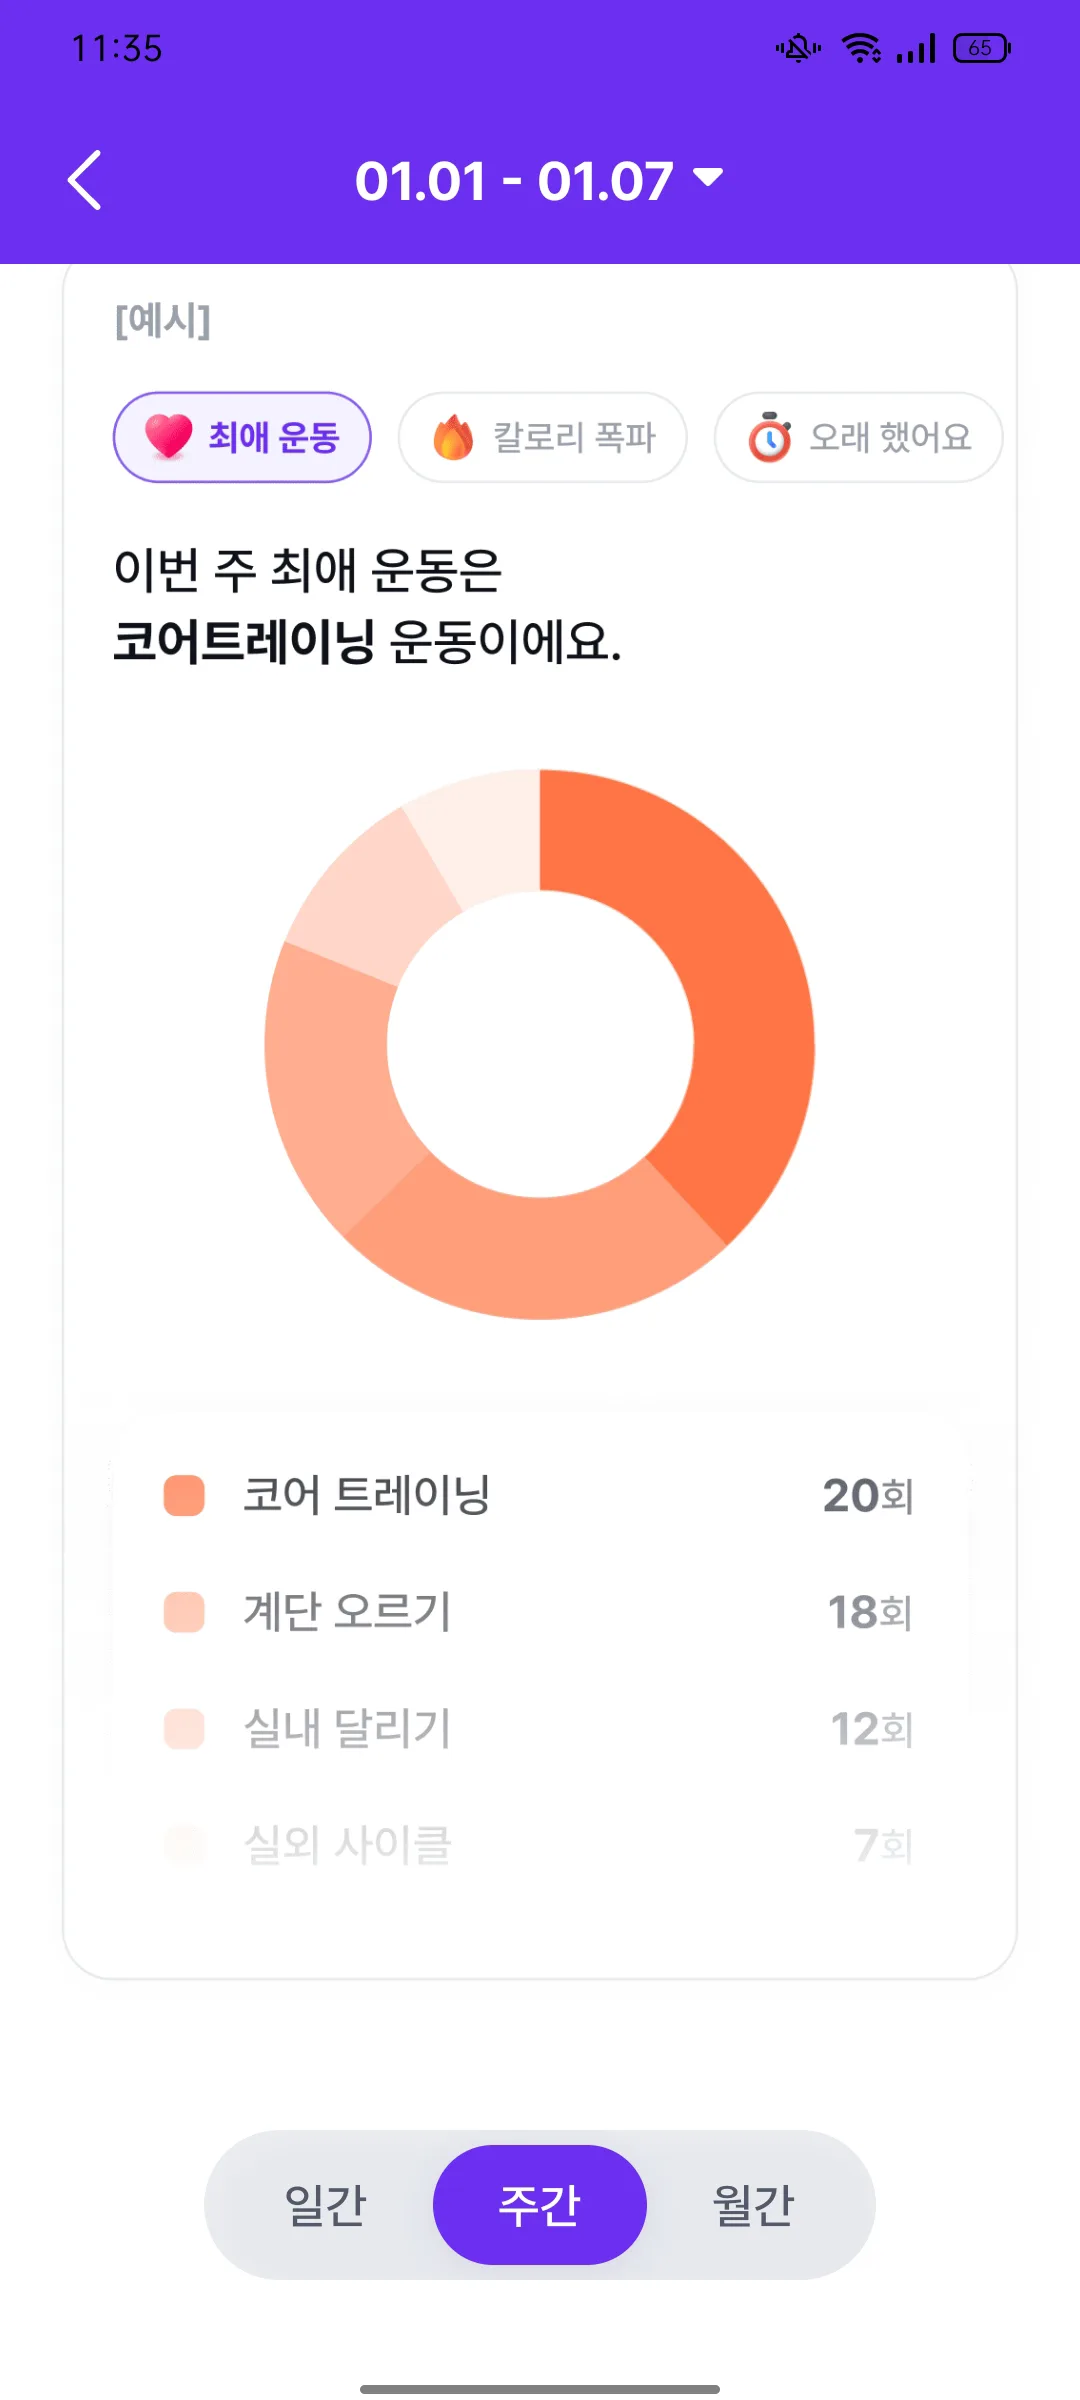Image resolution: width=1080 pixels, height=2400 pixels.
Task: Tap the 12회 count for 실내 달리기
Action: [x=872, y=1729]
